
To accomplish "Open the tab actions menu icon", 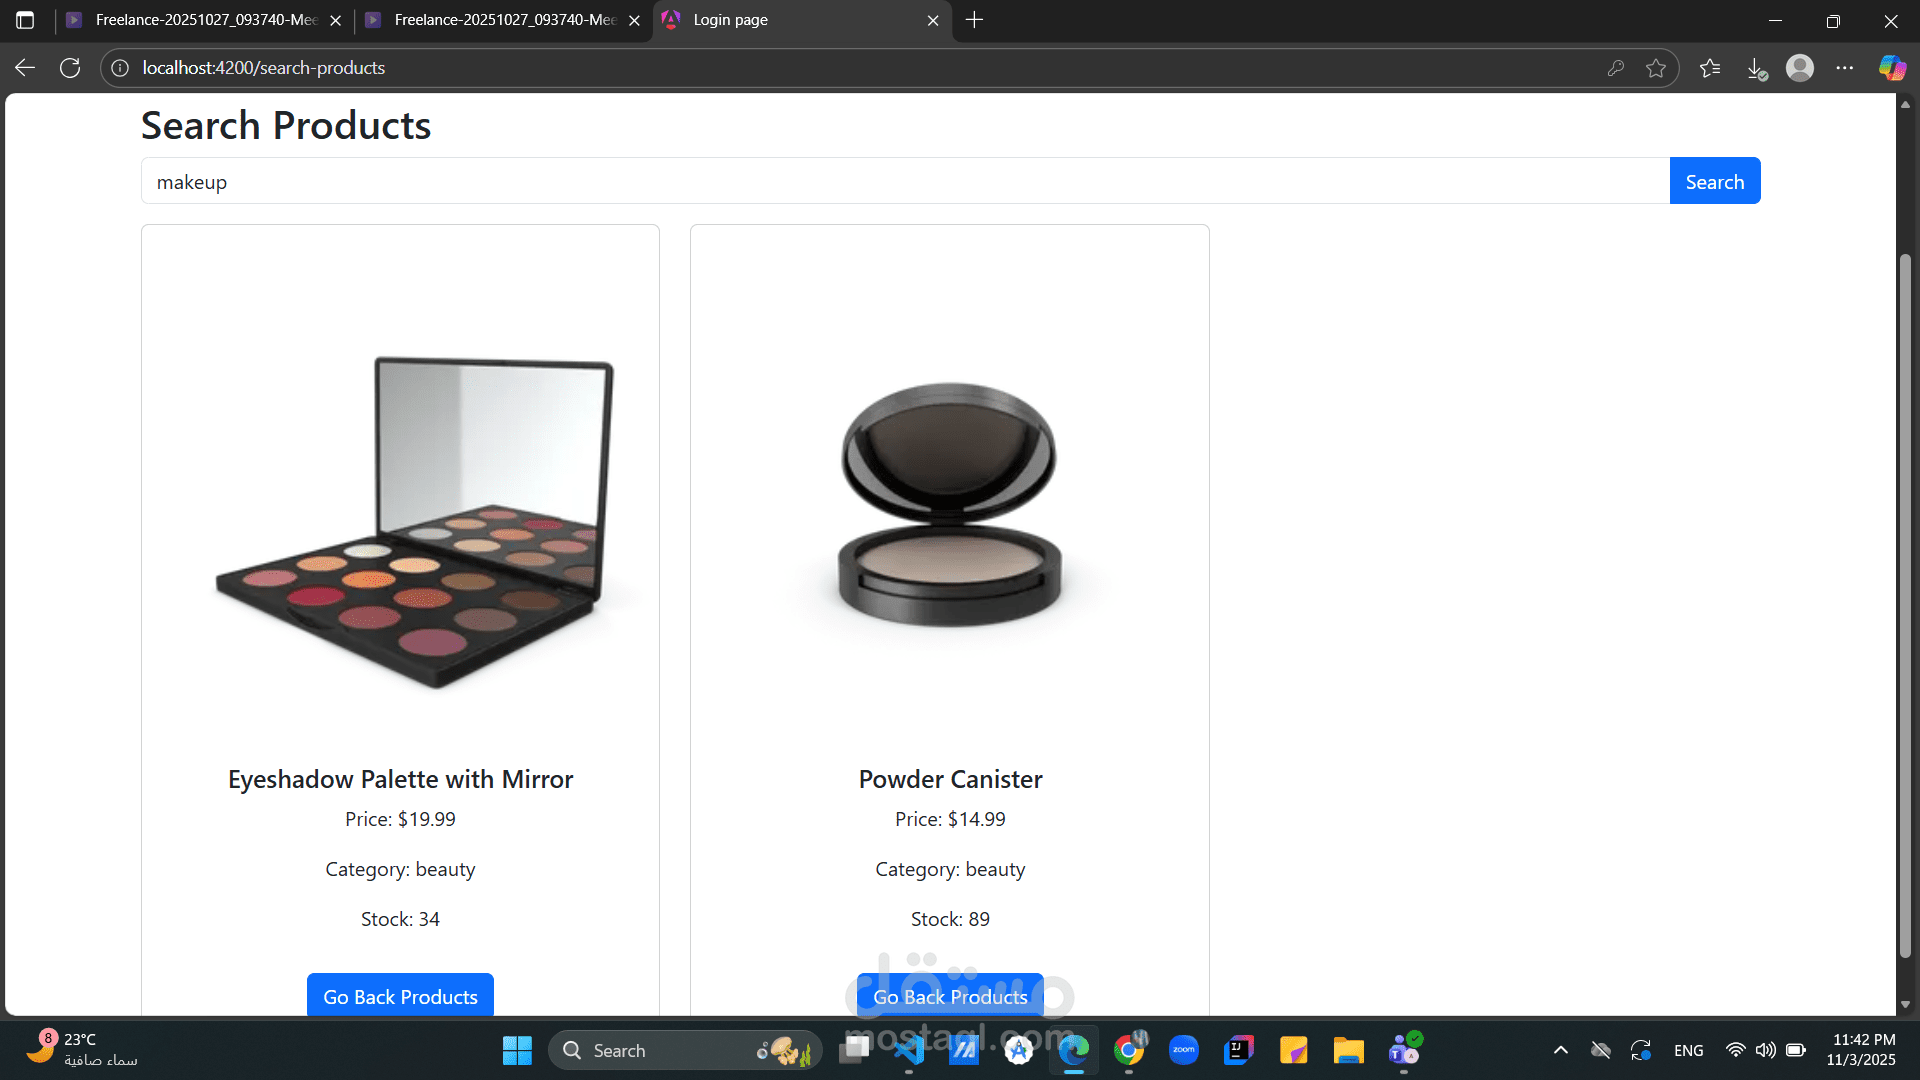I will click(x=25, y=20).
